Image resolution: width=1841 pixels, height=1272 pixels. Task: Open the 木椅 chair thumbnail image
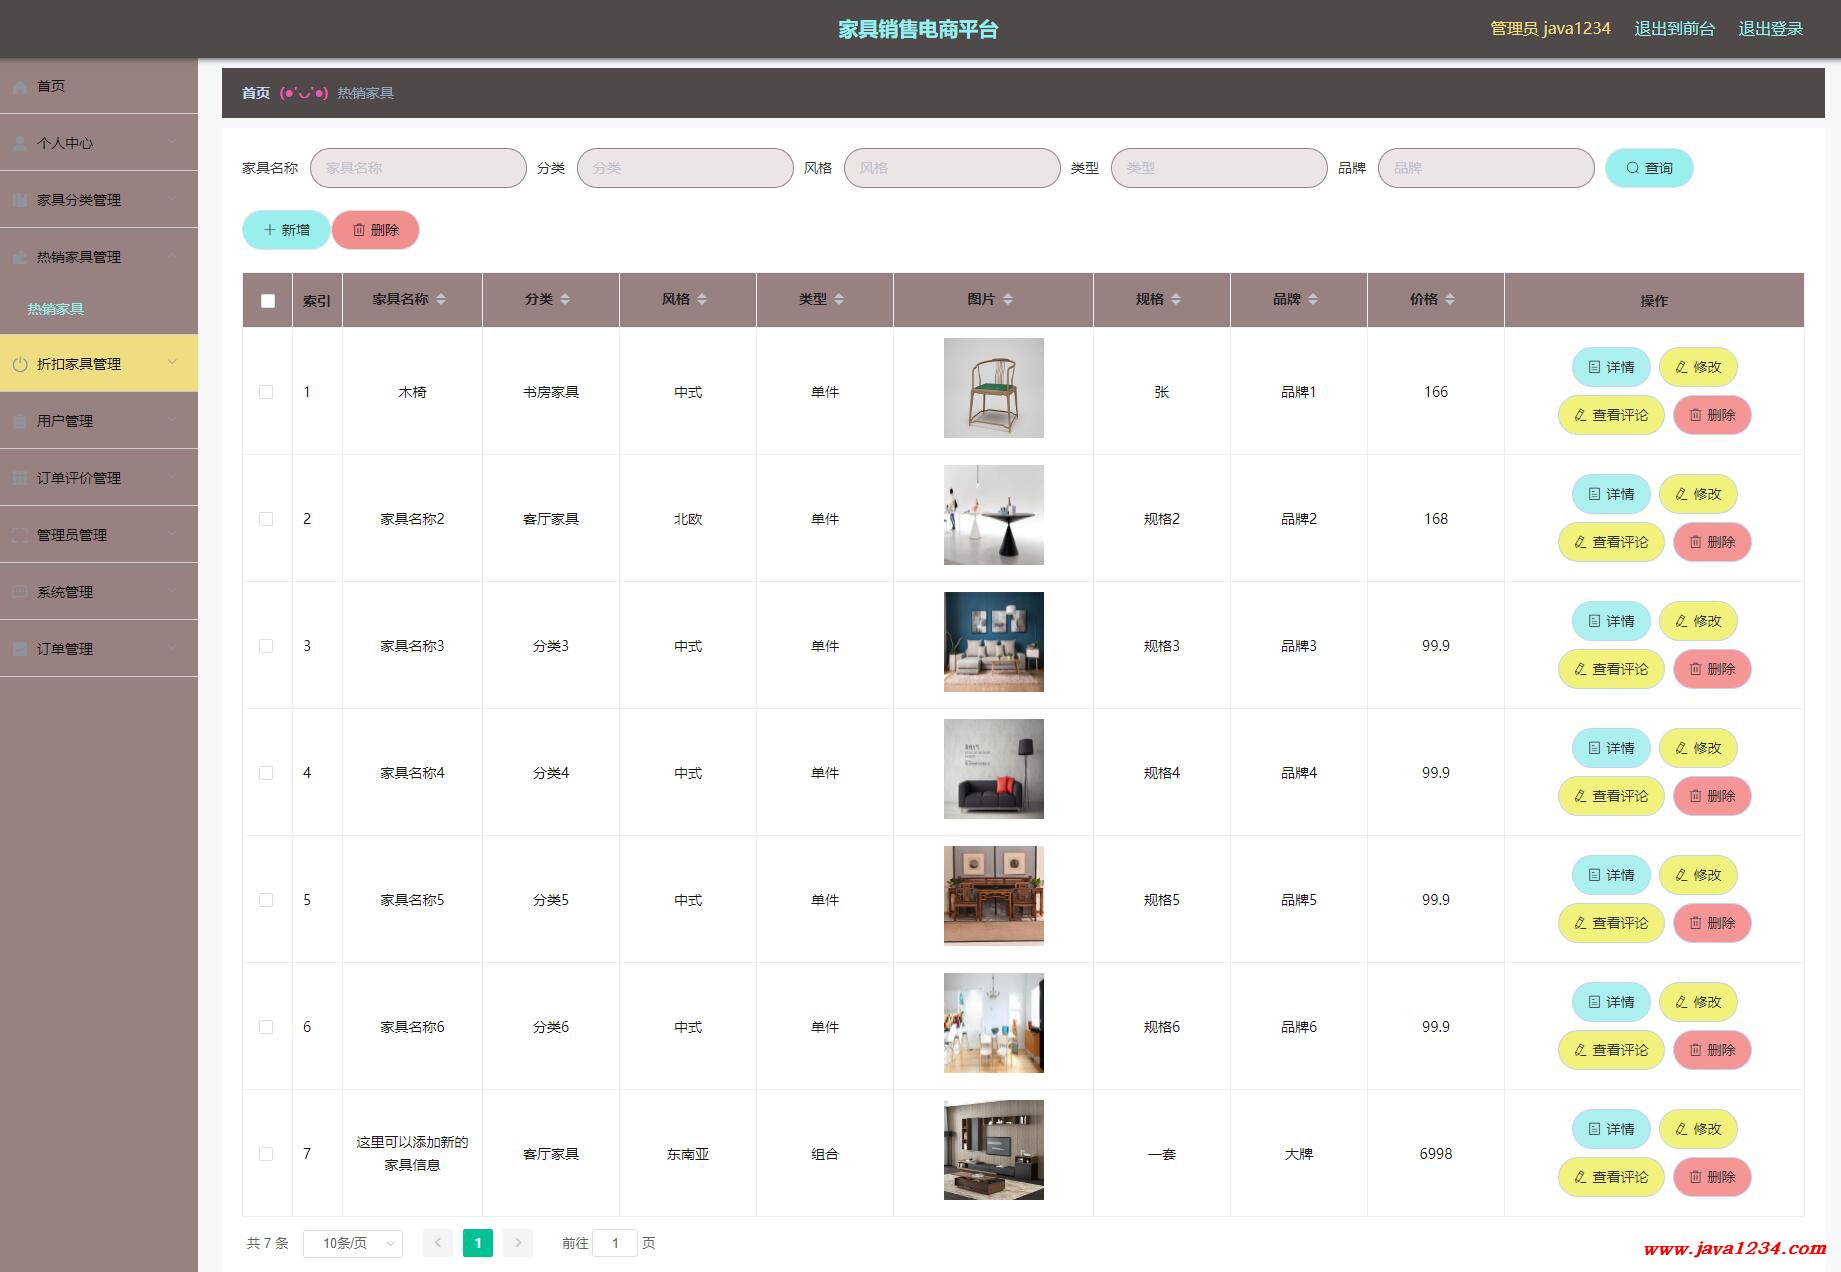click(x=994, y=388)
